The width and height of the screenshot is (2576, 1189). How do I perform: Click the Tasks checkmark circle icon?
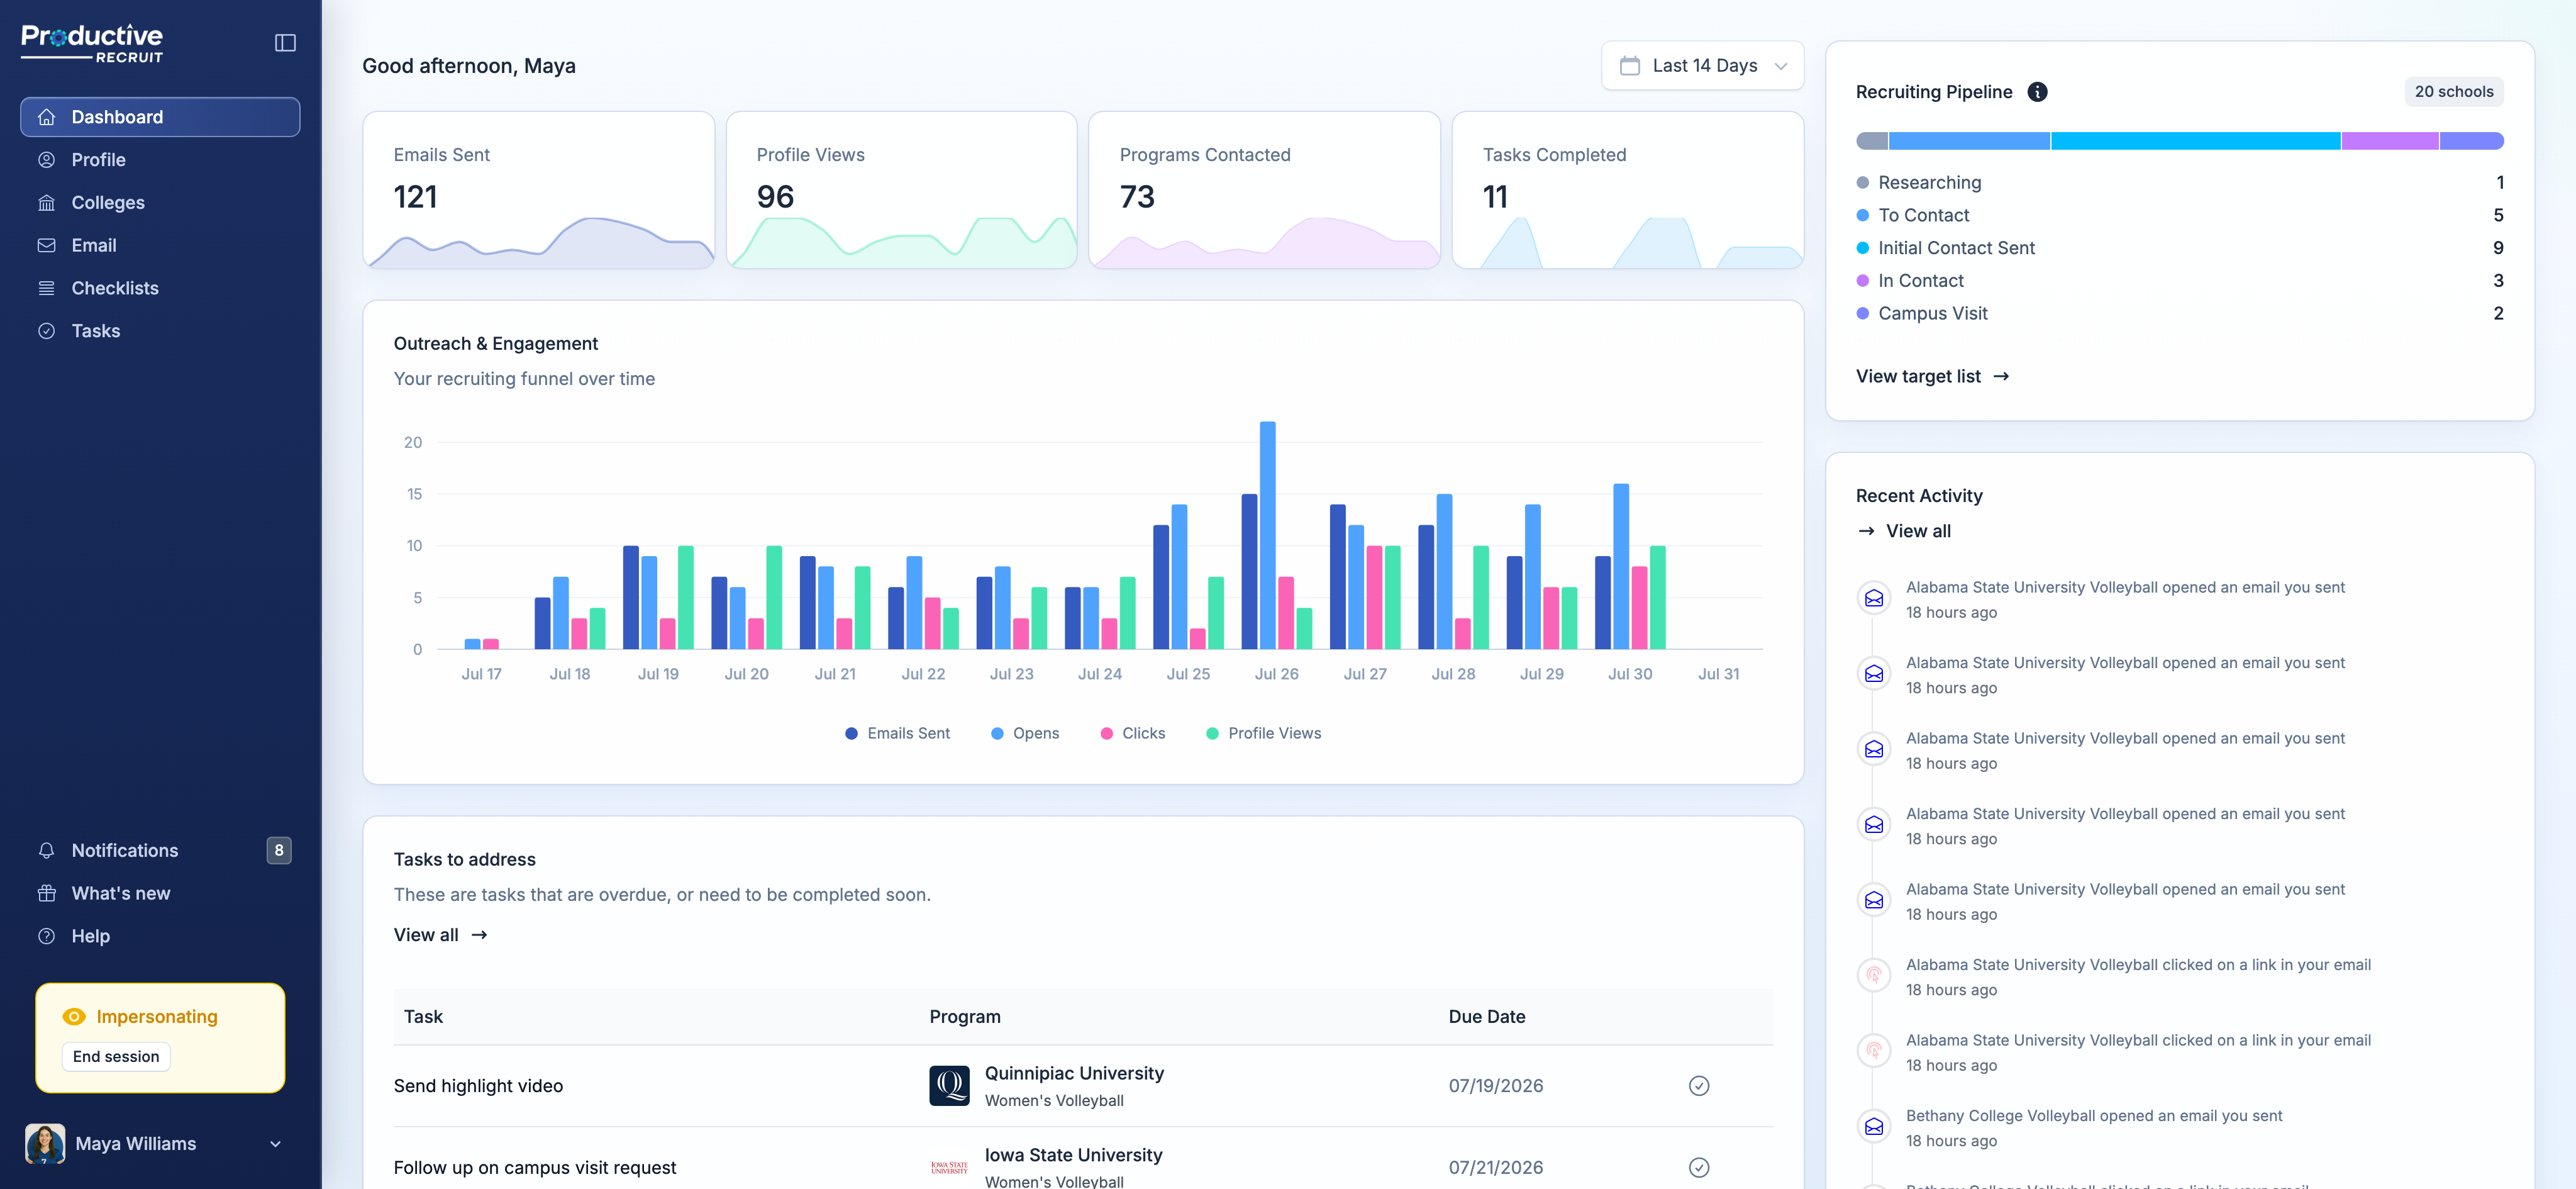point(46,331)
